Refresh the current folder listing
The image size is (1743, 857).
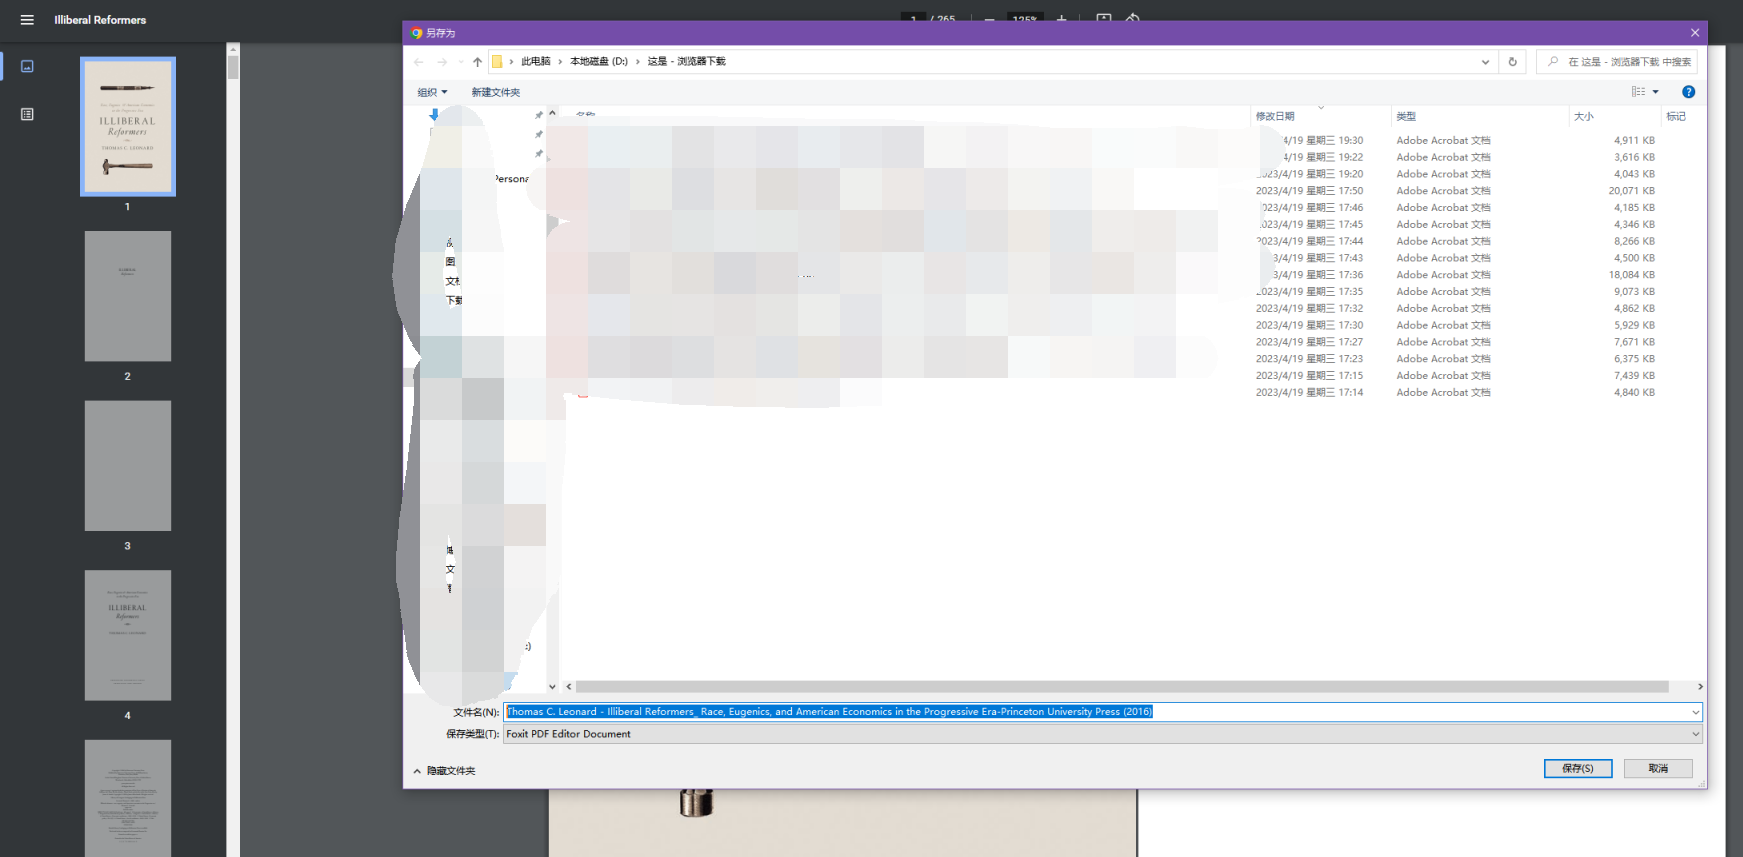coord(1512,62)
